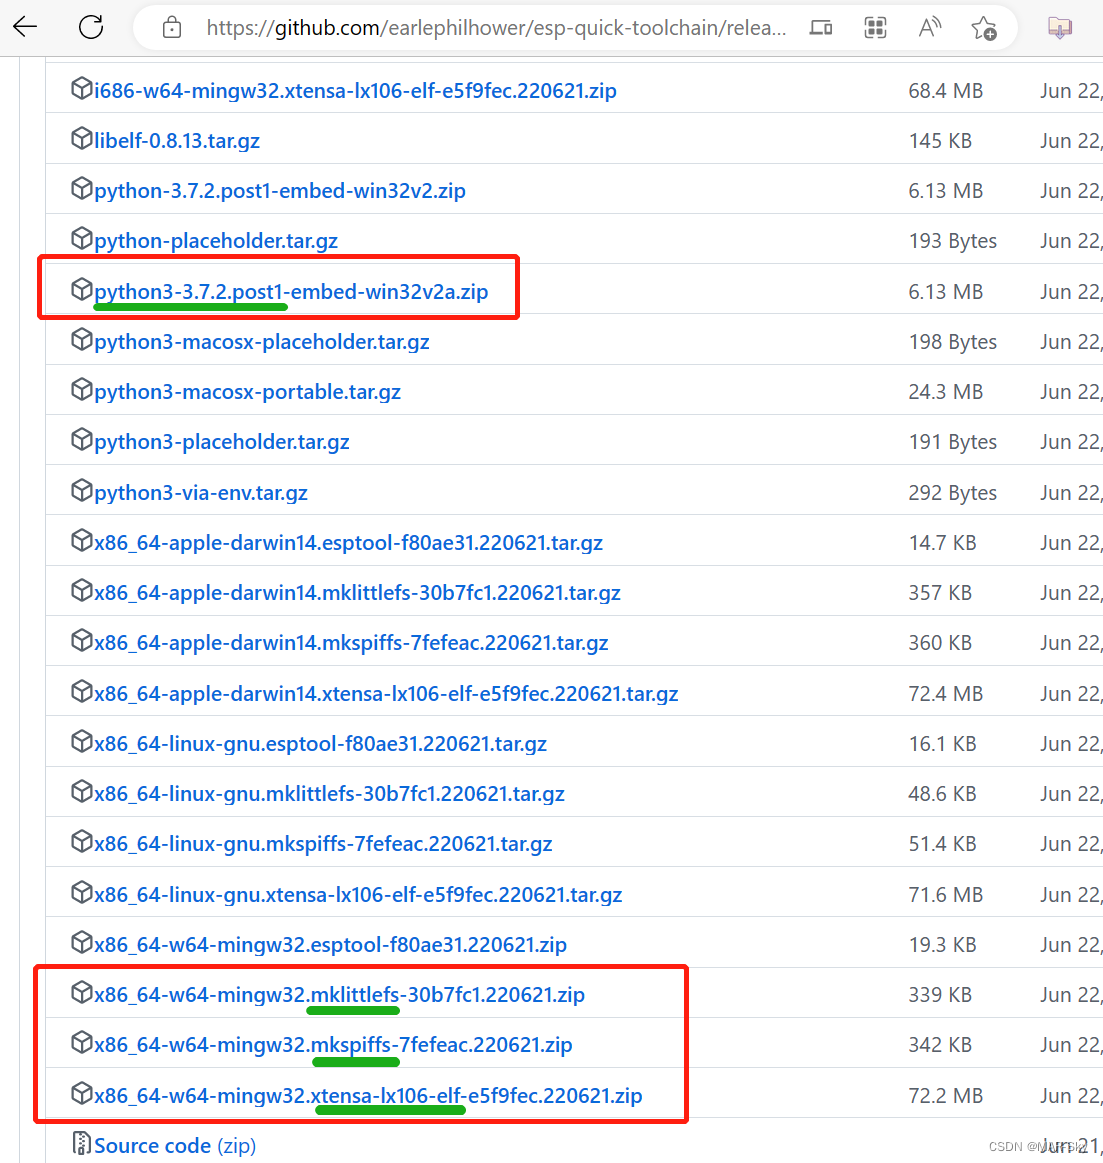
Task: Download x86_64-w64-mingw32.mklittlefs zip
Action: (339, 995)
